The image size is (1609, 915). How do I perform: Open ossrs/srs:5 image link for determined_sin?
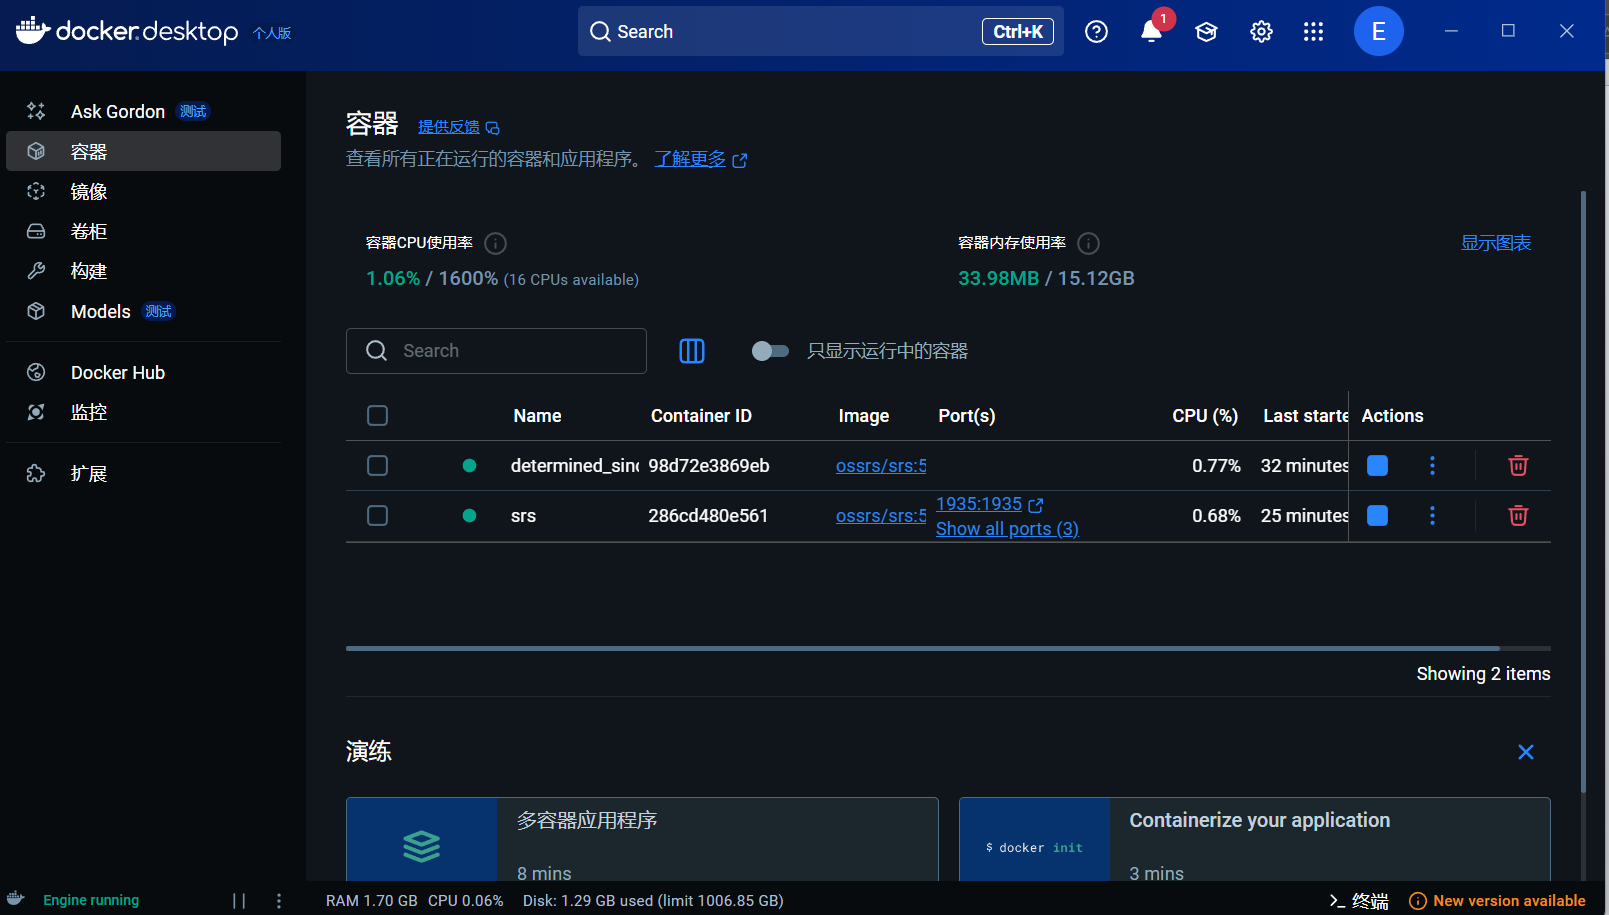(881, 465)
